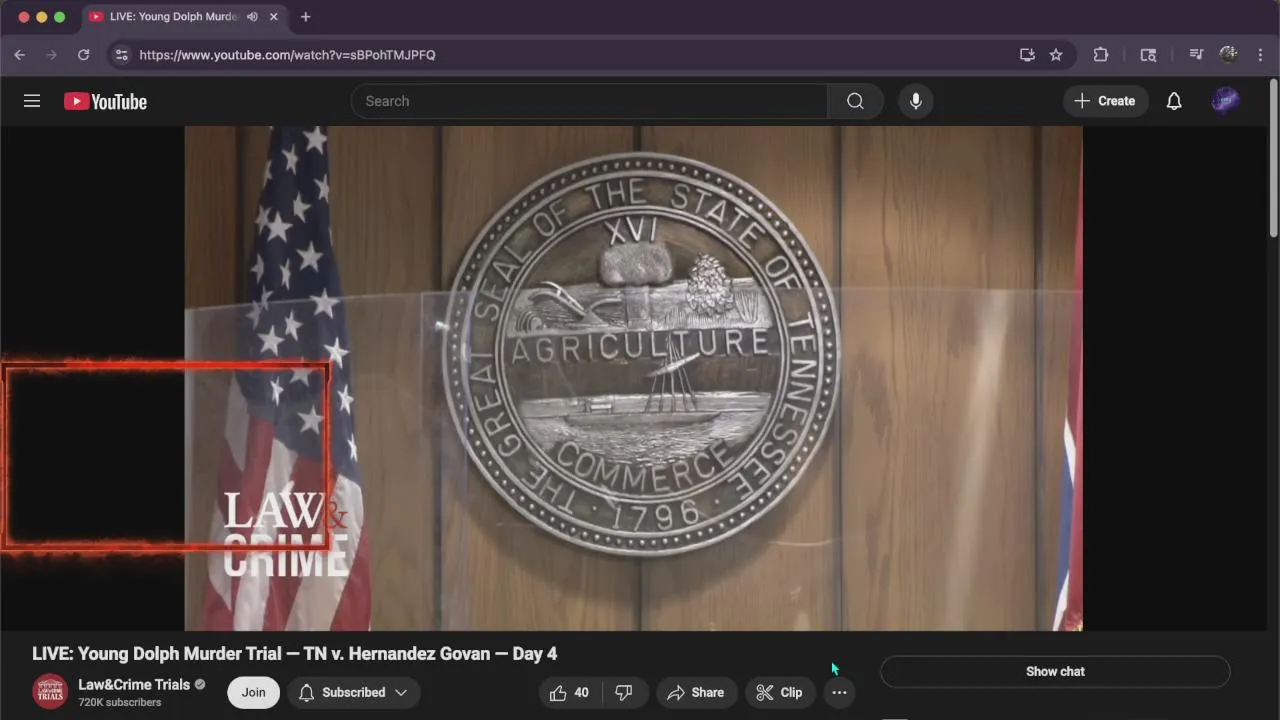The image size is (1280, 720).
Task: Open the Law&Crime Trials channel avatar
Action: 50,692
